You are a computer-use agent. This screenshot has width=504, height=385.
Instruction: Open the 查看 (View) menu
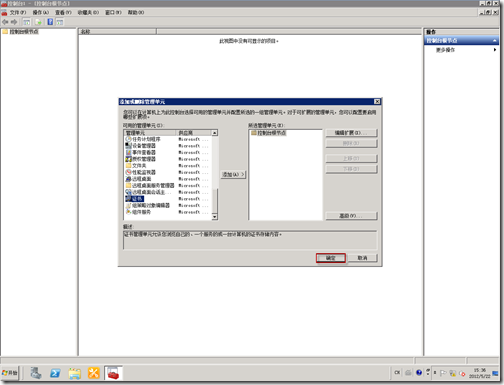63,12
